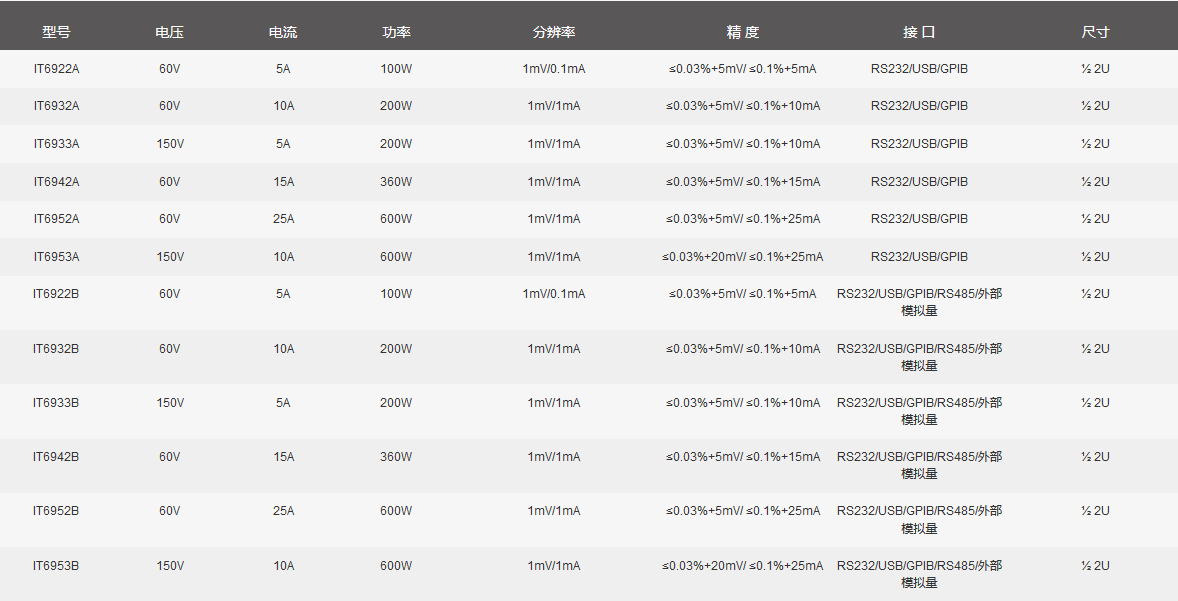Click the 接口 column header
Image resolution: width=1178 pixels, height=601 pixels.
tap(919, 32)
